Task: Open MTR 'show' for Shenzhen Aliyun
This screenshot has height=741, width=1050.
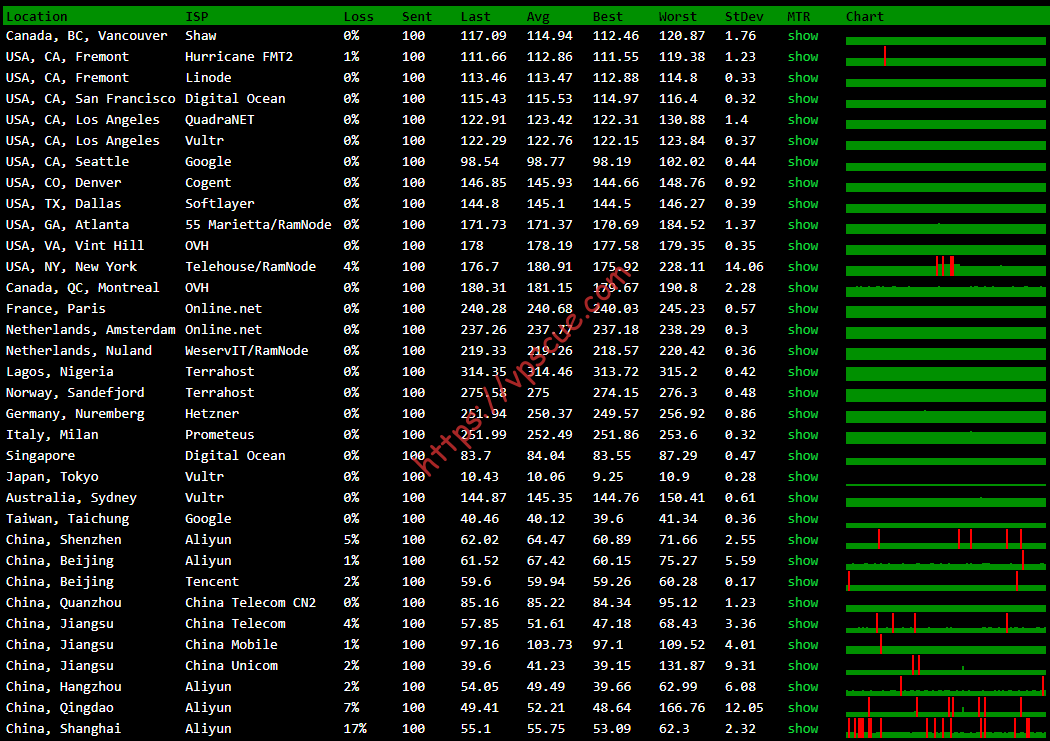Action: tap(803, 540)
